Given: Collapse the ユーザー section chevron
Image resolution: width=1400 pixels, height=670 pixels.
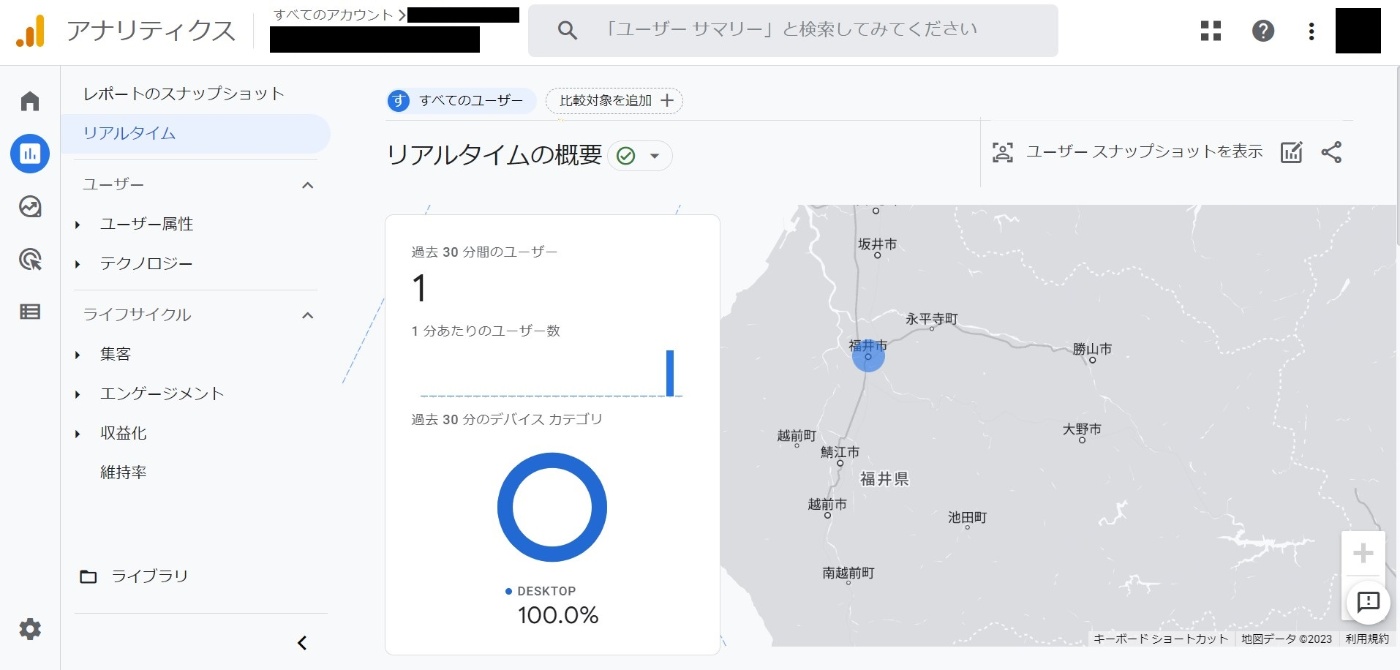Looking at the screenshot, I should (308, 185).
